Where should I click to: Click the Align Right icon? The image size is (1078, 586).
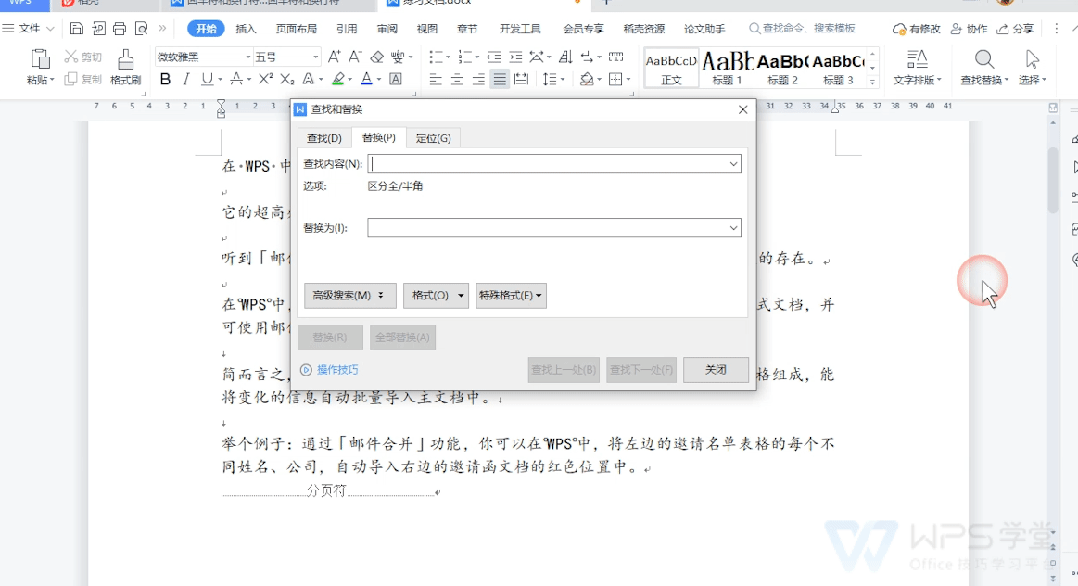[x=478, y=79]
